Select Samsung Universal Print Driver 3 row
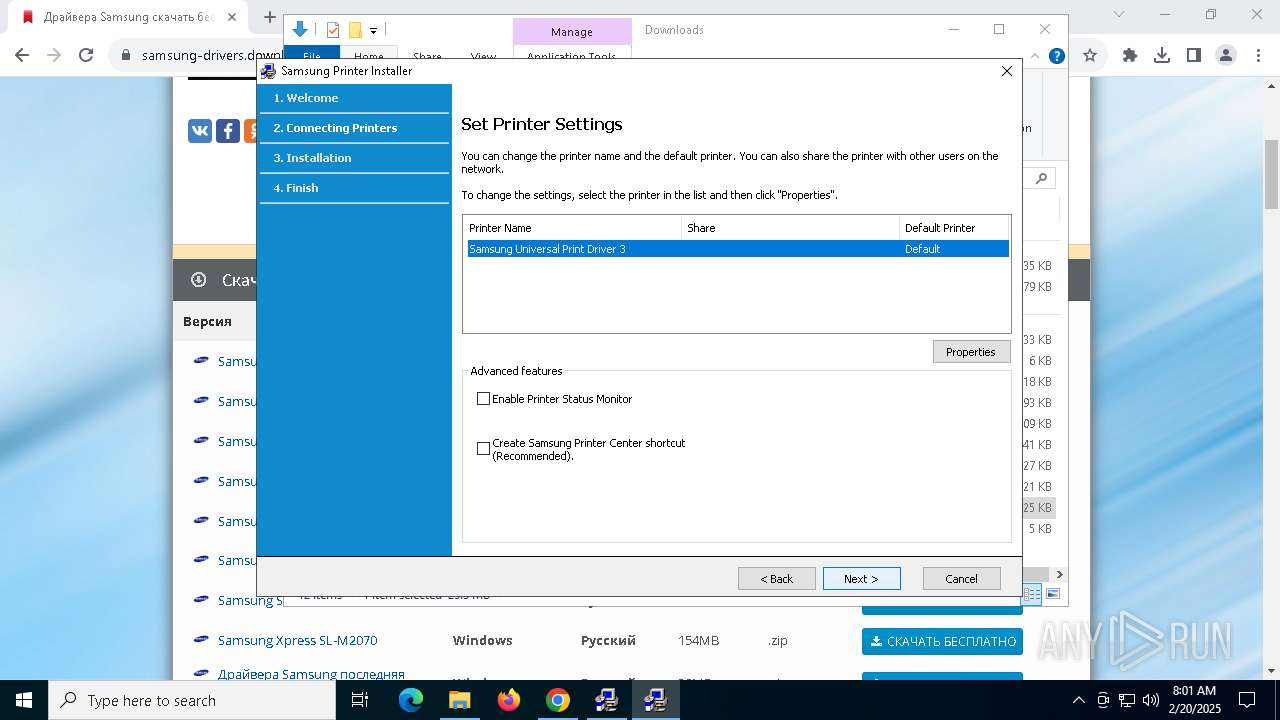This screenshot has width=1280, height=720. pos(738,249)
